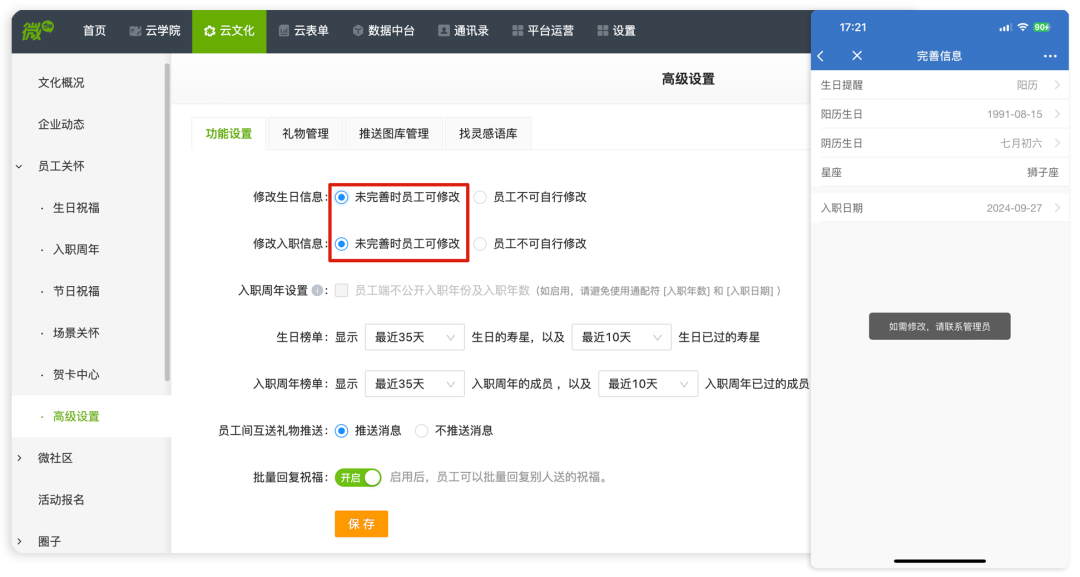Viewport: 1080px width, 577px height.
Task: Tap the phone home indicator bar
Action: point(939,561)
